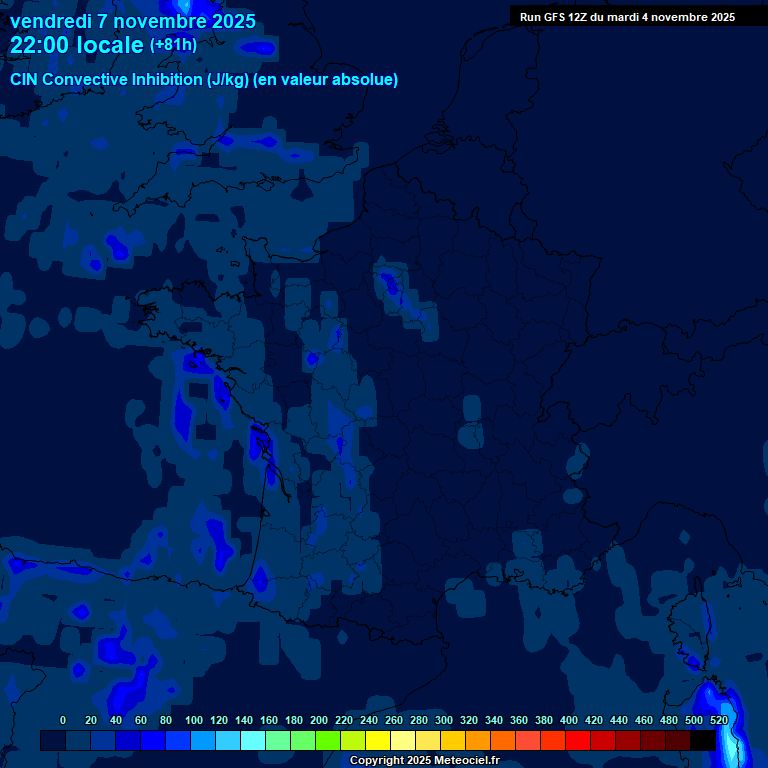Viewport: 768px width, 768px height.
Task: Click the Run GFS 12Z header label
Action: (x=627, y=17)
